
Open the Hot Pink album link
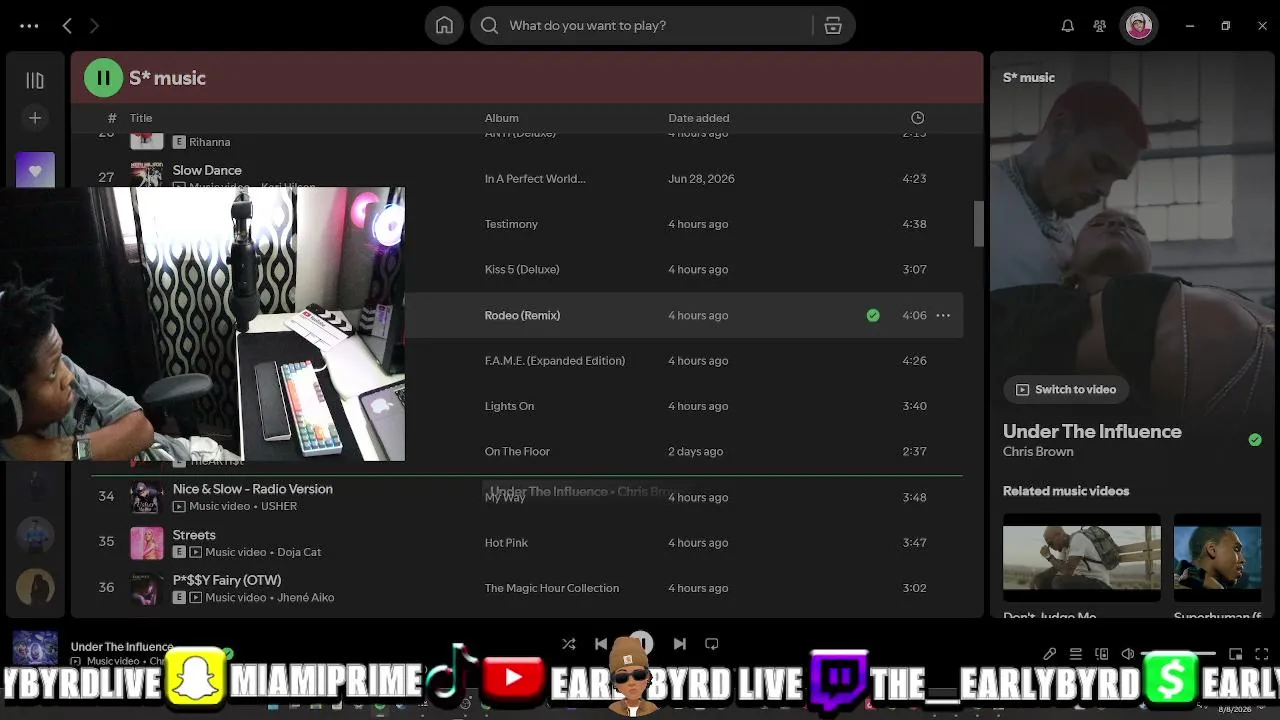coord(506,543)
